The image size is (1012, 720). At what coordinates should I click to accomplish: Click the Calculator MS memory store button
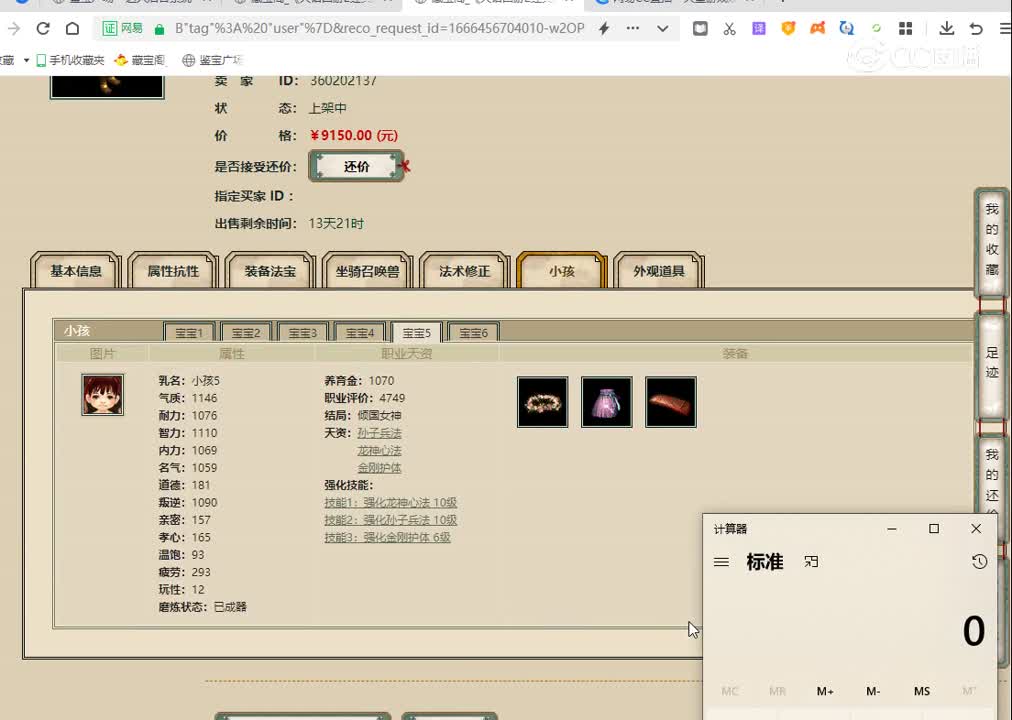[x=922, y=691]
